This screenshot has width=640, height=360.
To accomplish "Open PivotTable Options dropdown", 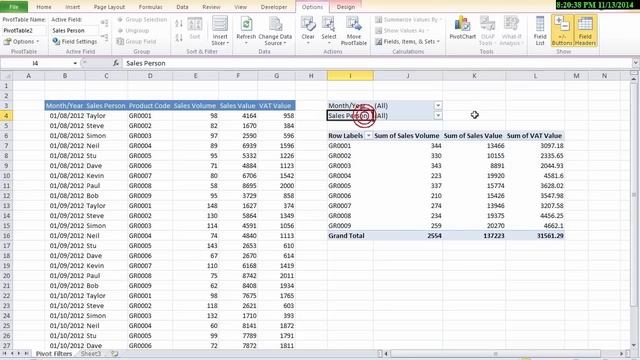I will (x=21, y=41).
